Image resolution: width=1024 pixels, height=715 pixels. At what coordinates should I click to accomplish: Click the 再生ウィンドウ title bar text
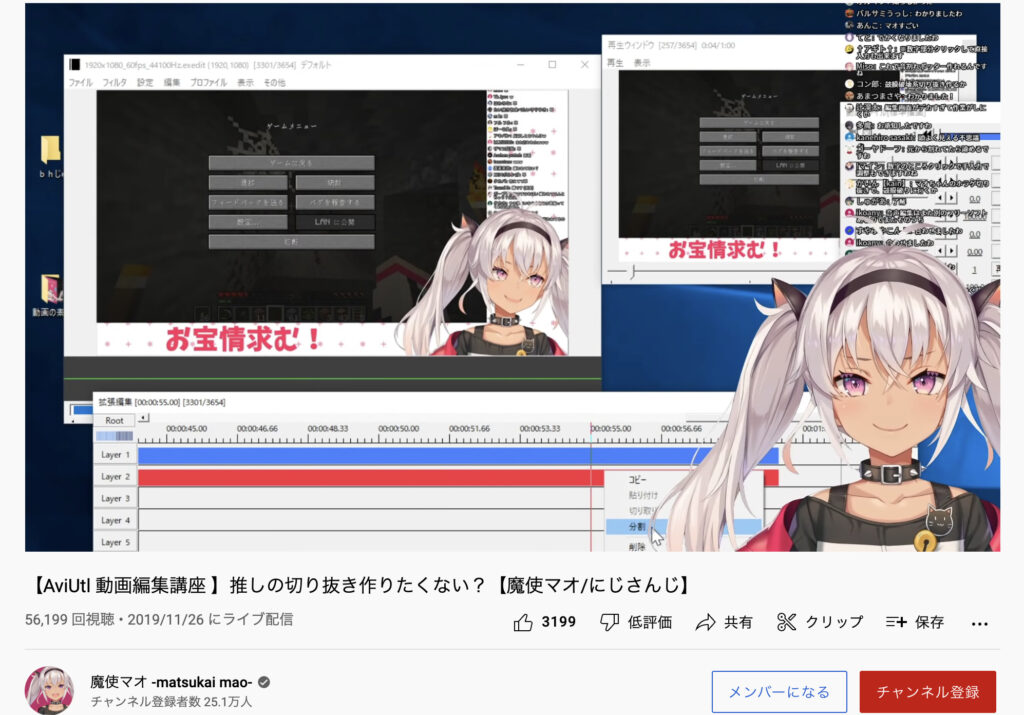pyautogui.click(x=671, y=45)
